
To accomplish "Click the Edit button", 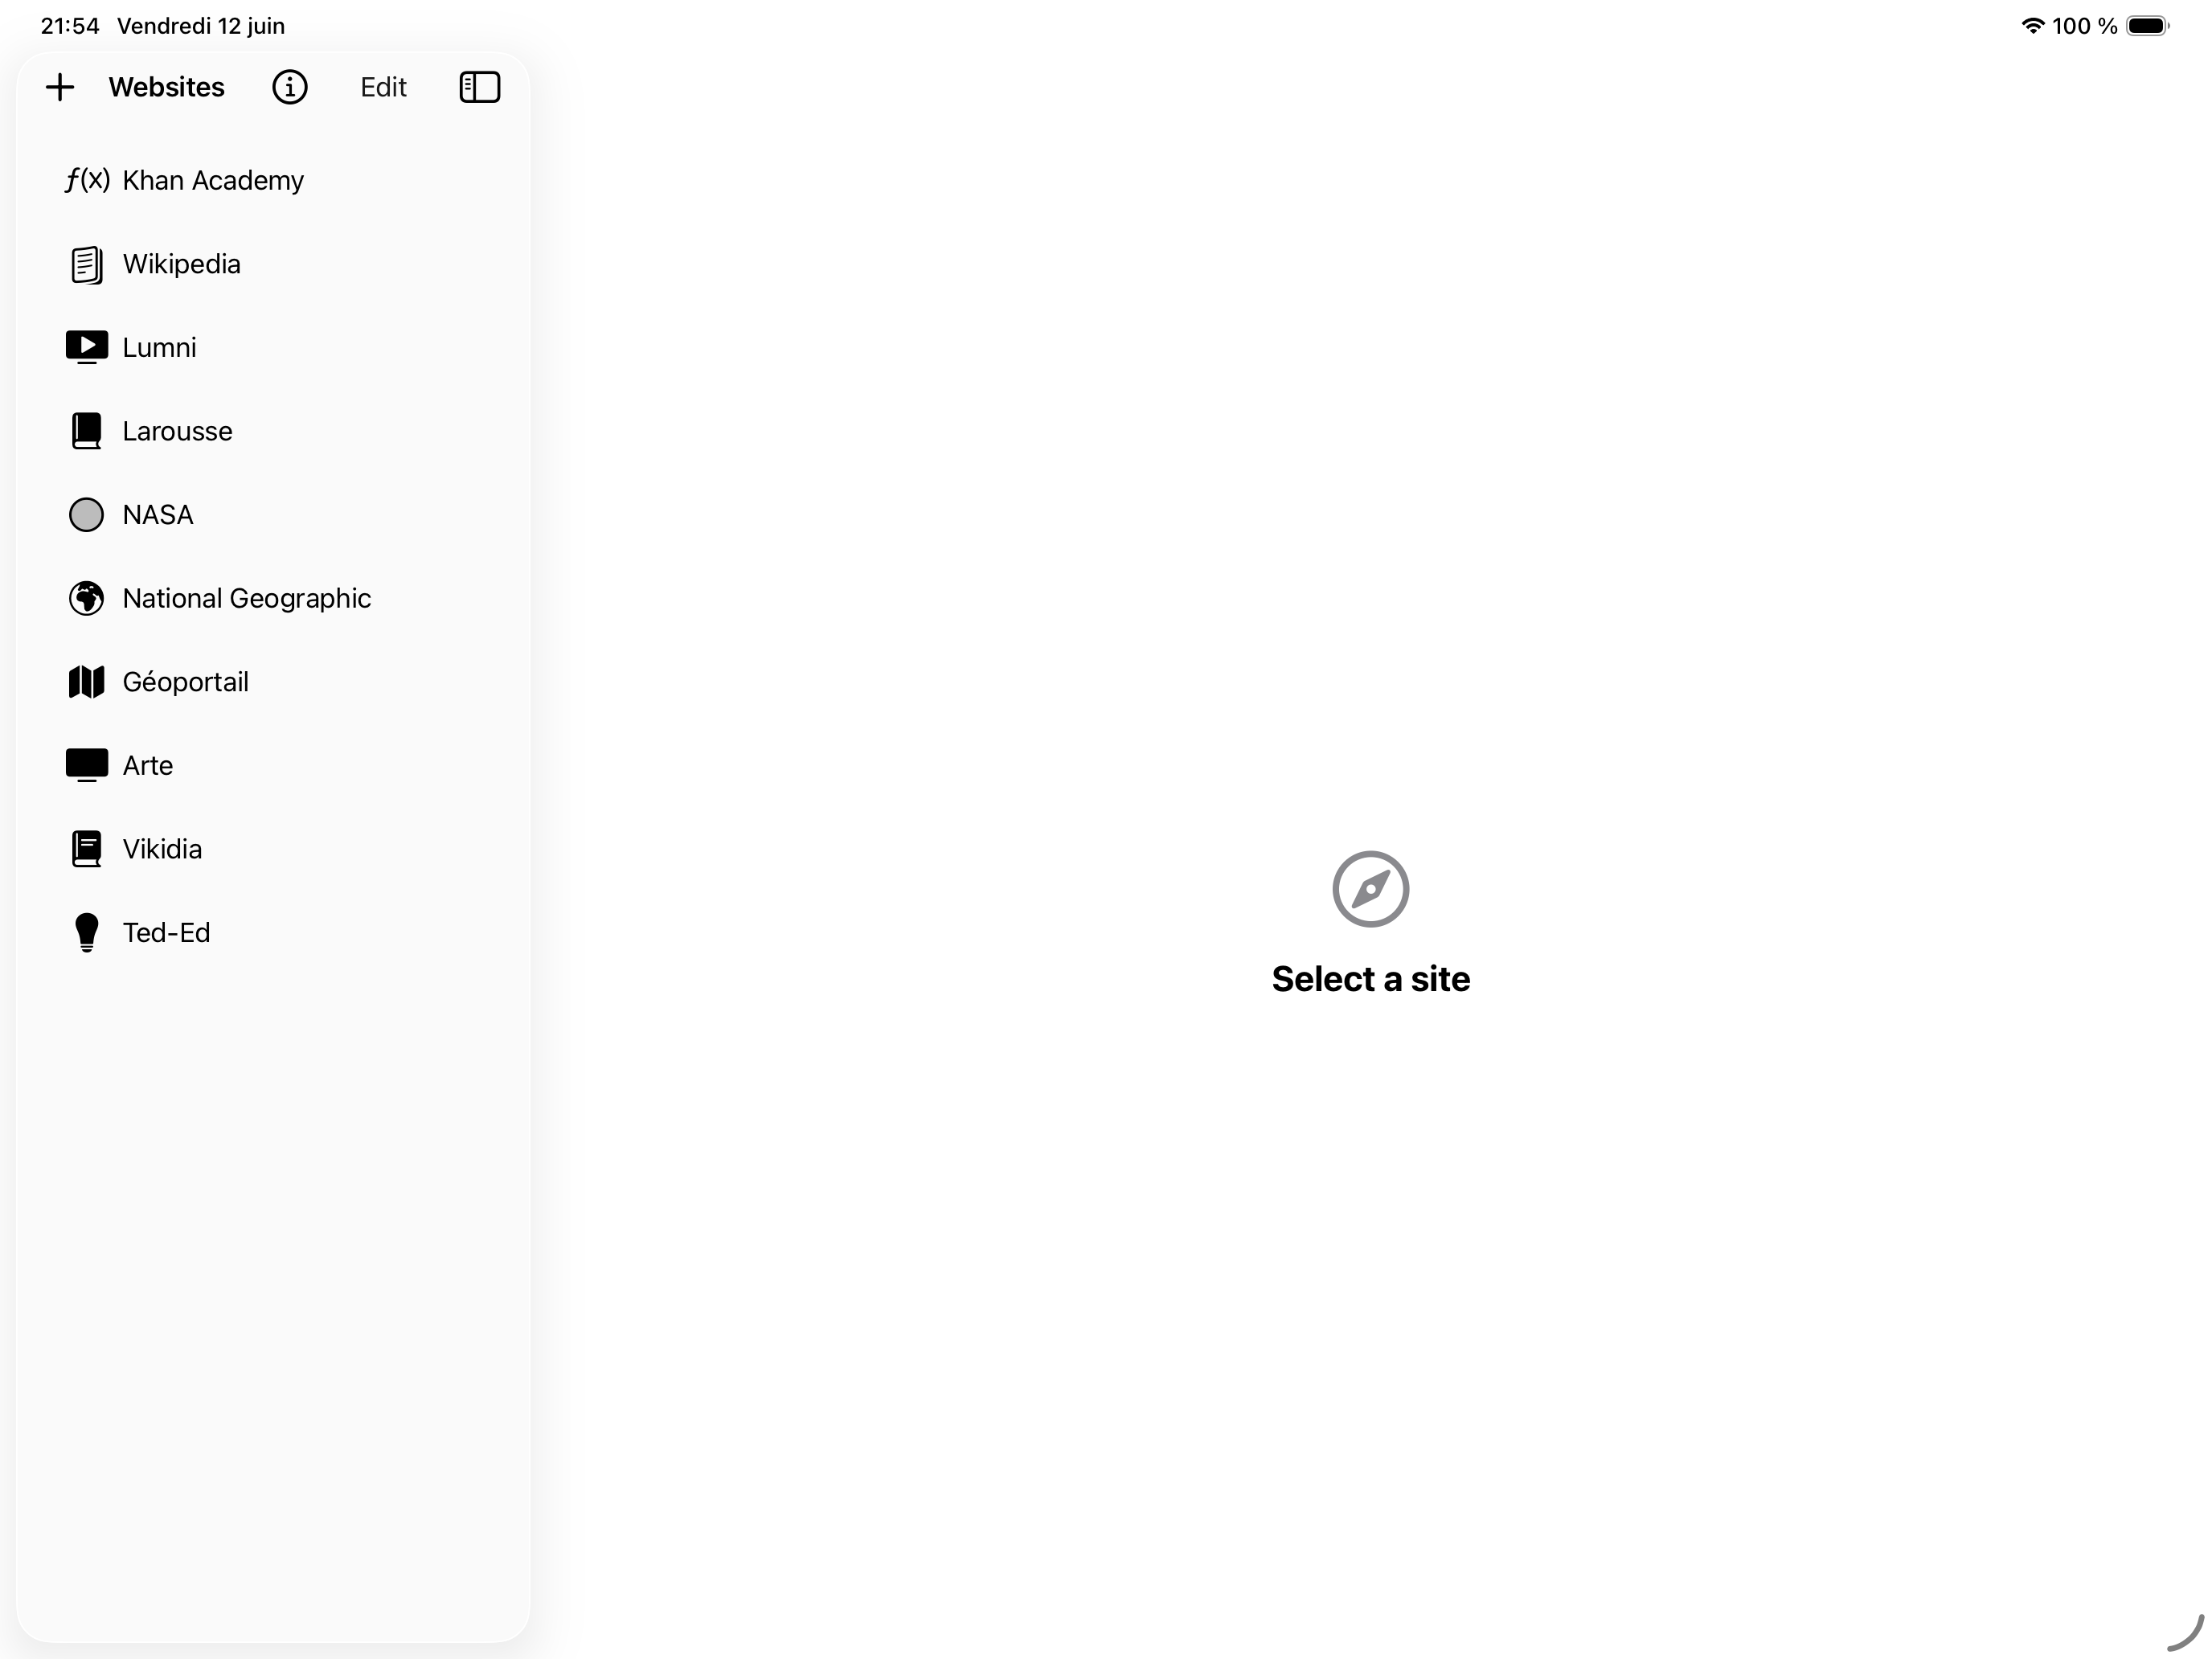I will coord(383,87).
